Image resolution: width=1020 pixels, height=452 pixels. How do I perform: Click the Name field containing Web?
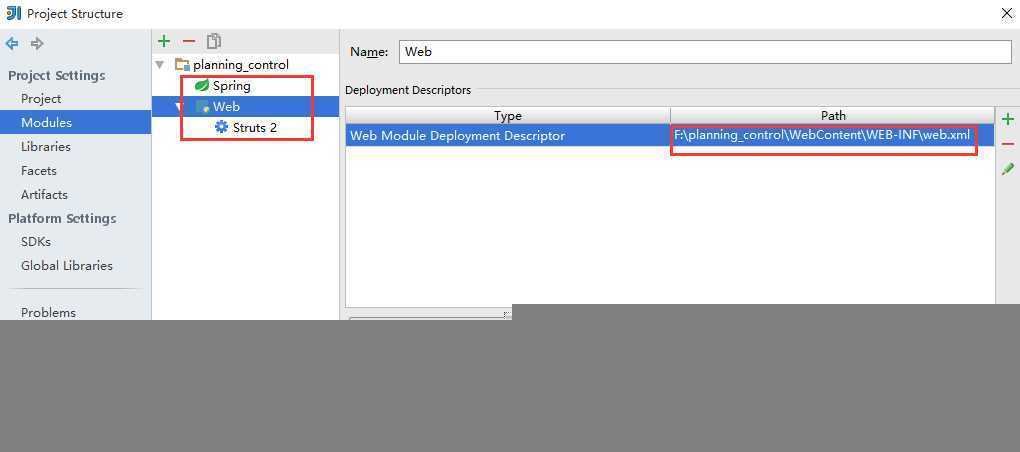(705, 51)
